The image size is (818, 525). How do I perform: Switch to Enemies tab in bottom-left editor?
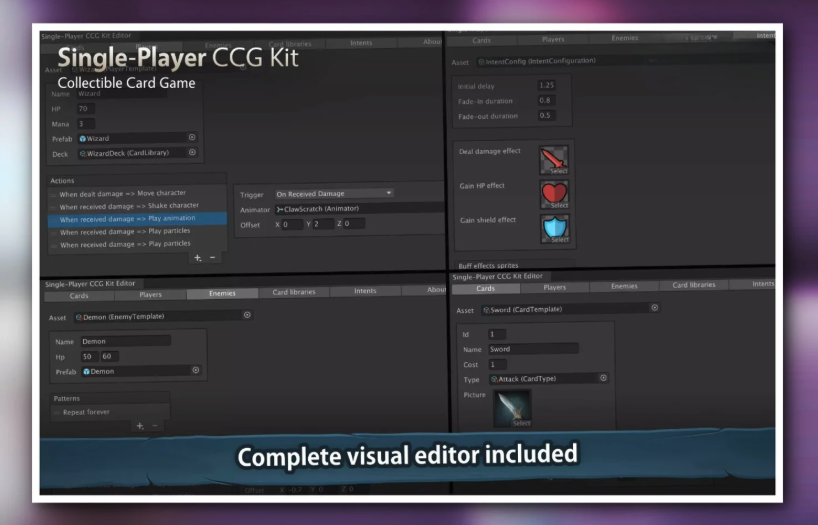(x=222, y=294)
